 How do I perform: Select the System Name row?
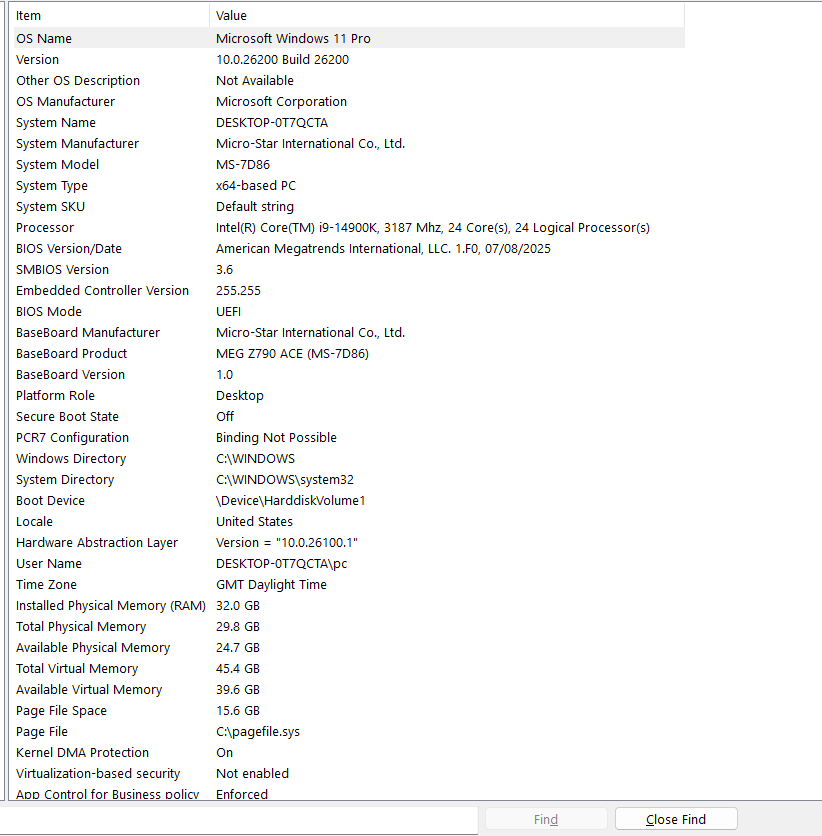pyautogui.click(x=349, y=123)
